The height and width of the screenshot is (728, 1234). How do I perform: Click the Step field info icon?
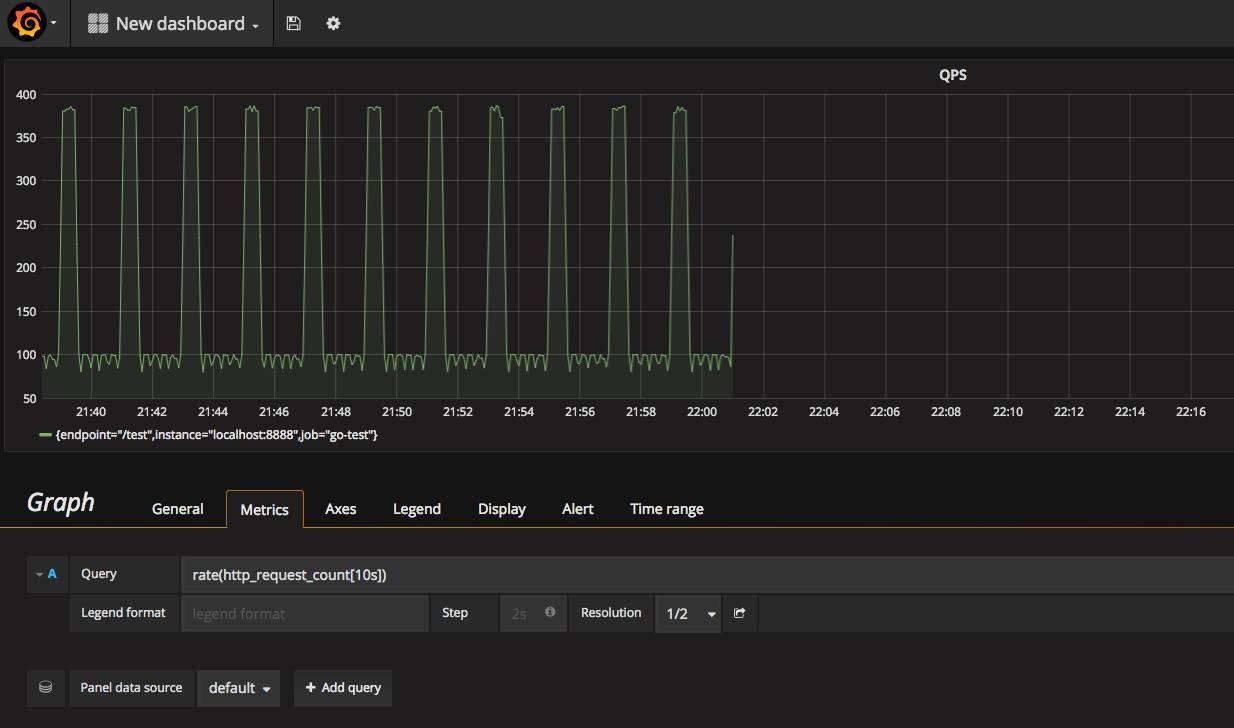550,612
